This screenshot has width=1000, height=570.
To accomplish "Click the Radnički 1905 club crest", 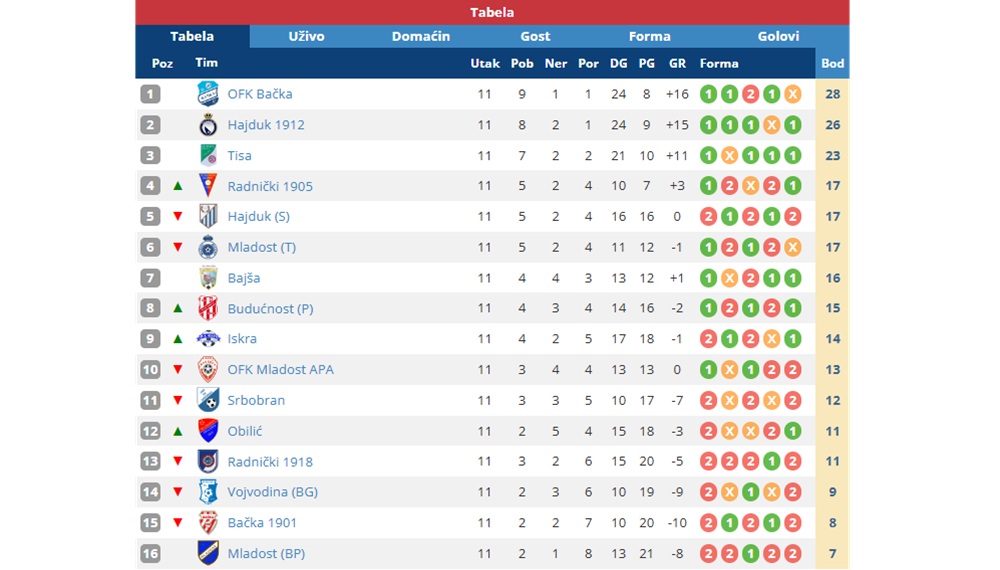I will (208, 186).
